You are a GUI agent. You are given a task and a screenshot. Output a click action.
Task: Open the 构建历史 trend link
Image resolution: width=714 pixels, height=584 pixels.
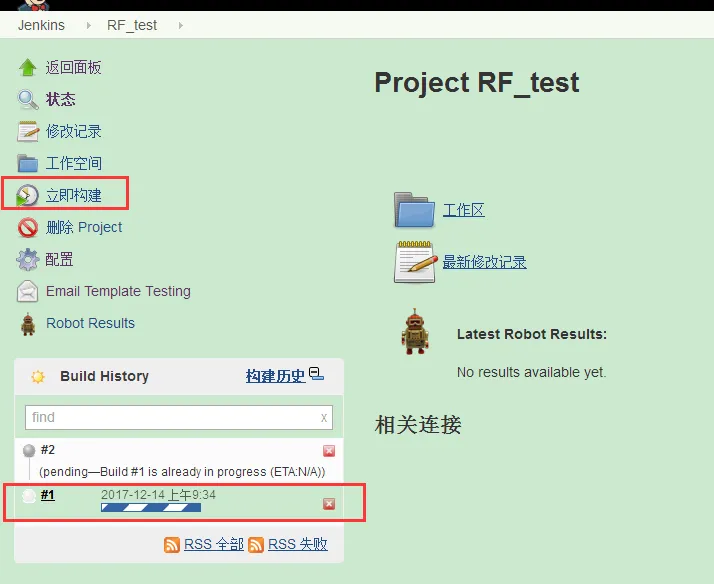tap(275, 376)
